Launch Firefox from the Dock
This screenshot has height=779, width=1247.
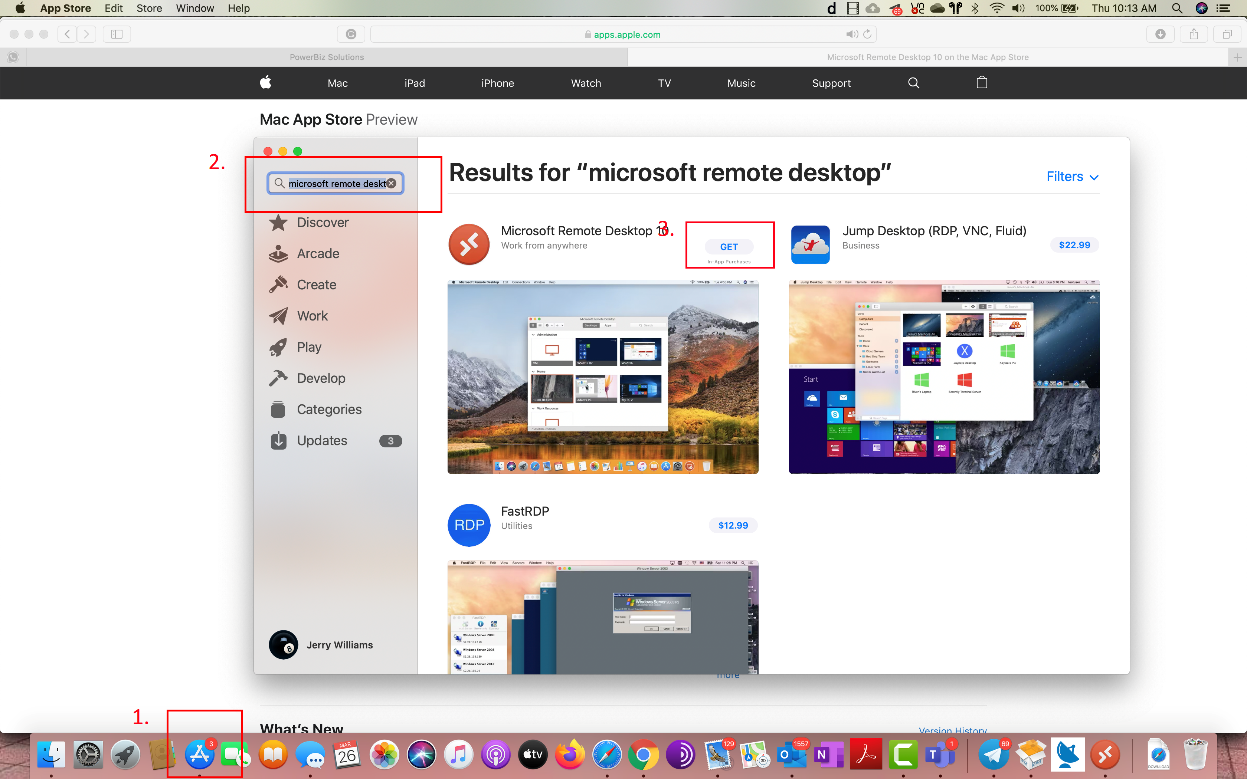(570, 755)
